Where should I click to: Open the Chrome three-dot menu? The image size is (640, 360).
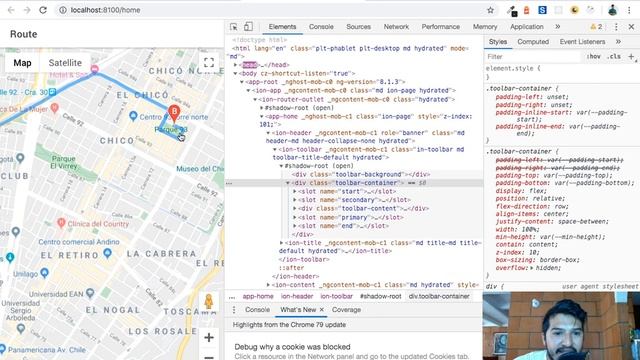pyautogui.click(x=629, y=10)
